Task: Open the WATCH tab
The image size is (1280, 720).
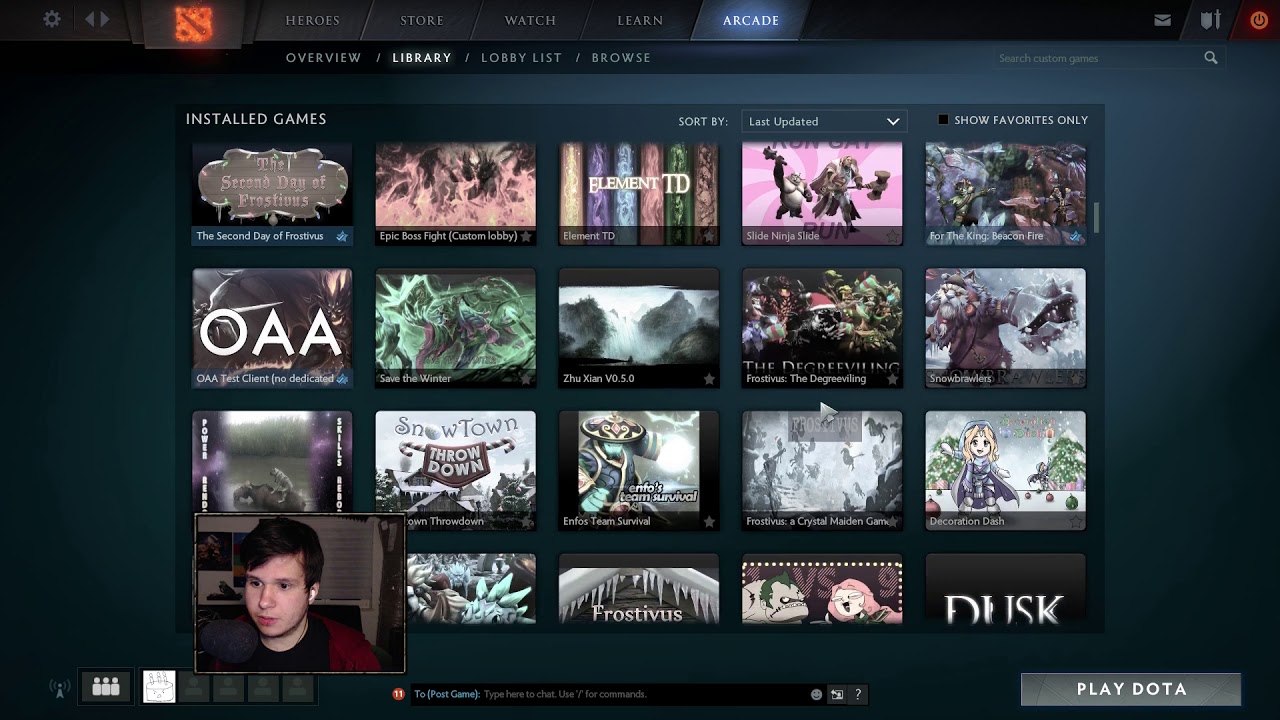Action: pos(530,20)
